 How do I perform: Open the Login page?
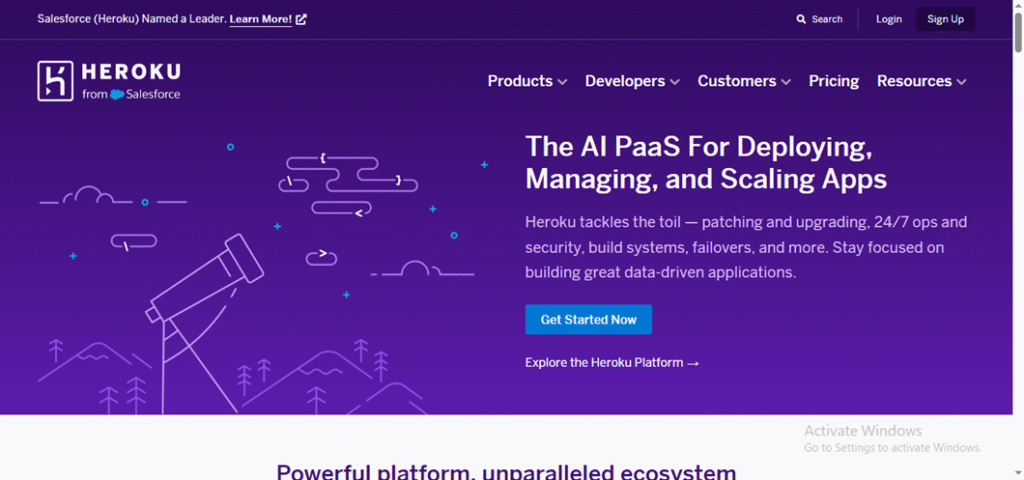pos(889,19)
